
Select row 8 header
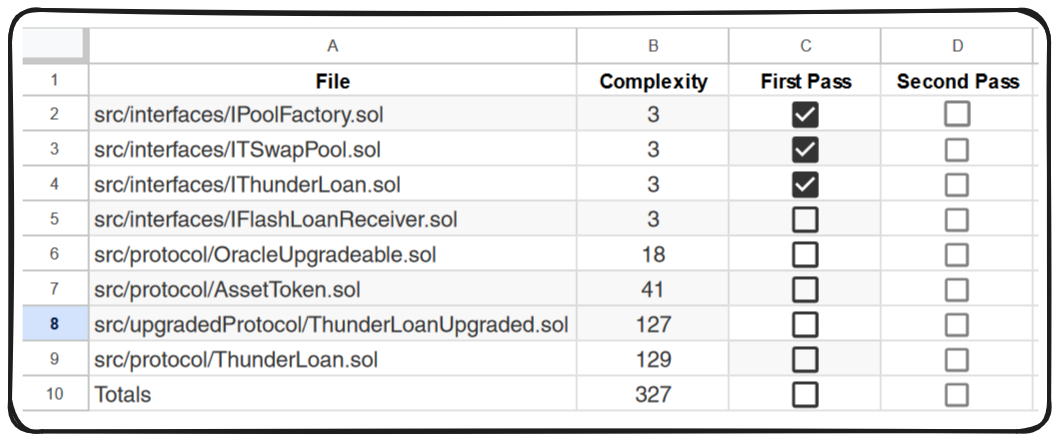pos(55,325)
